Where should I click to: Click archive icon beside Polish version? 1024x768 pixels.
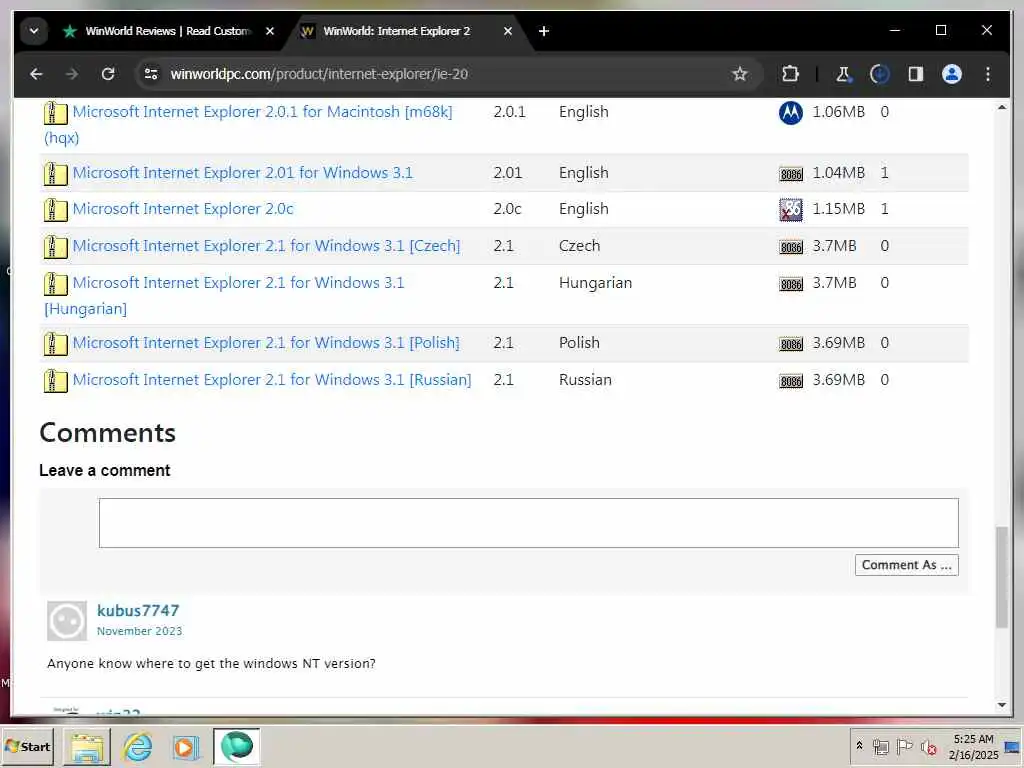click(x=56, y=344)
